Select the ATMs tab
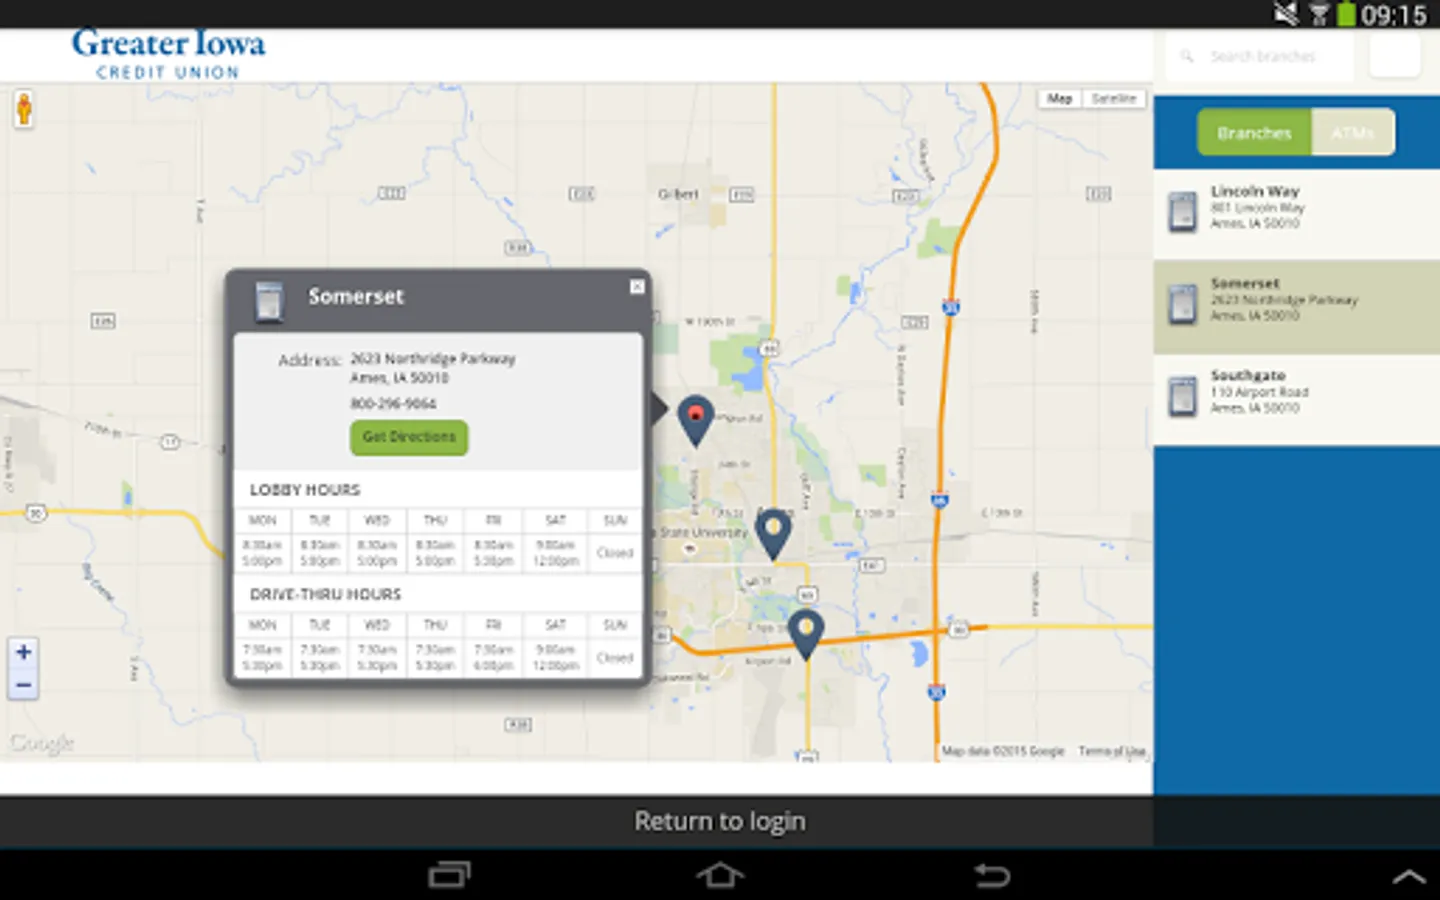The image size is (1440, 900). [x=1353, y=133]
